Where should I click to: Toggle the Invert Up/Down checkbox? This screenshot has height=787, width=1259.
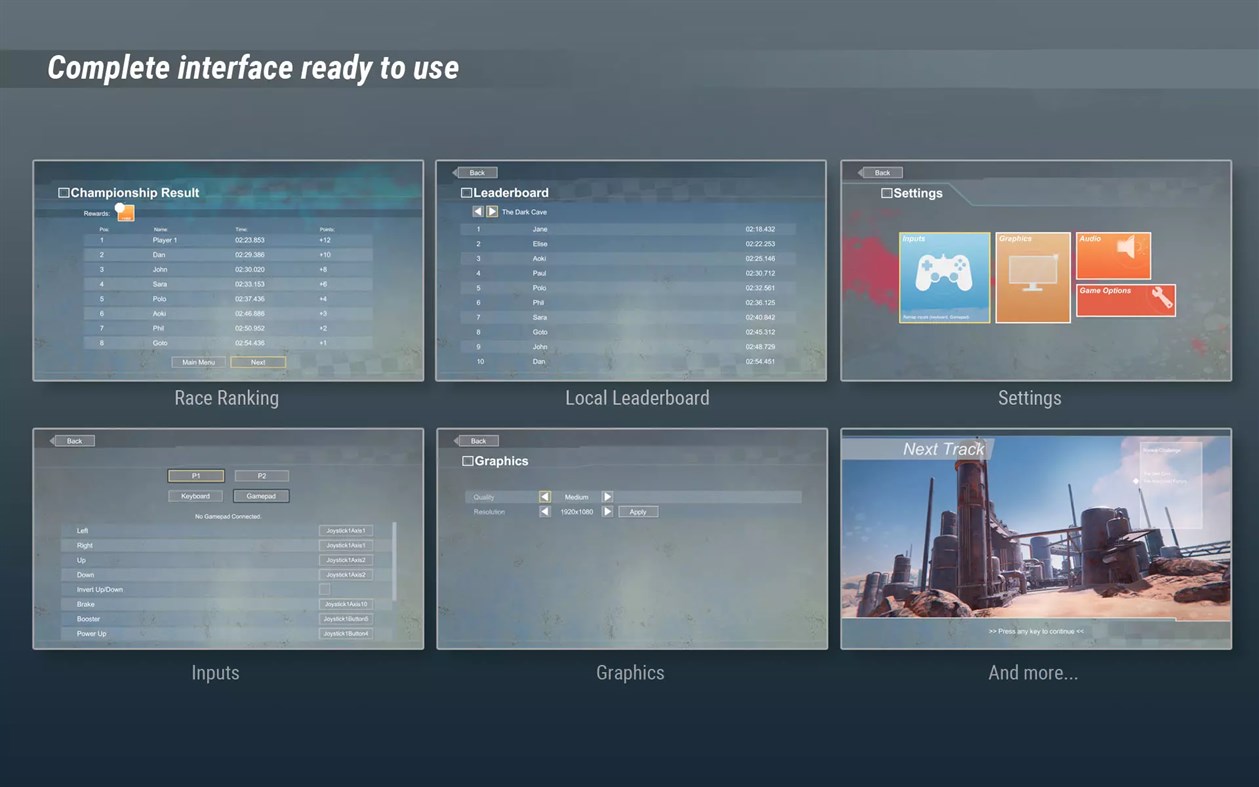coord(324,590)
